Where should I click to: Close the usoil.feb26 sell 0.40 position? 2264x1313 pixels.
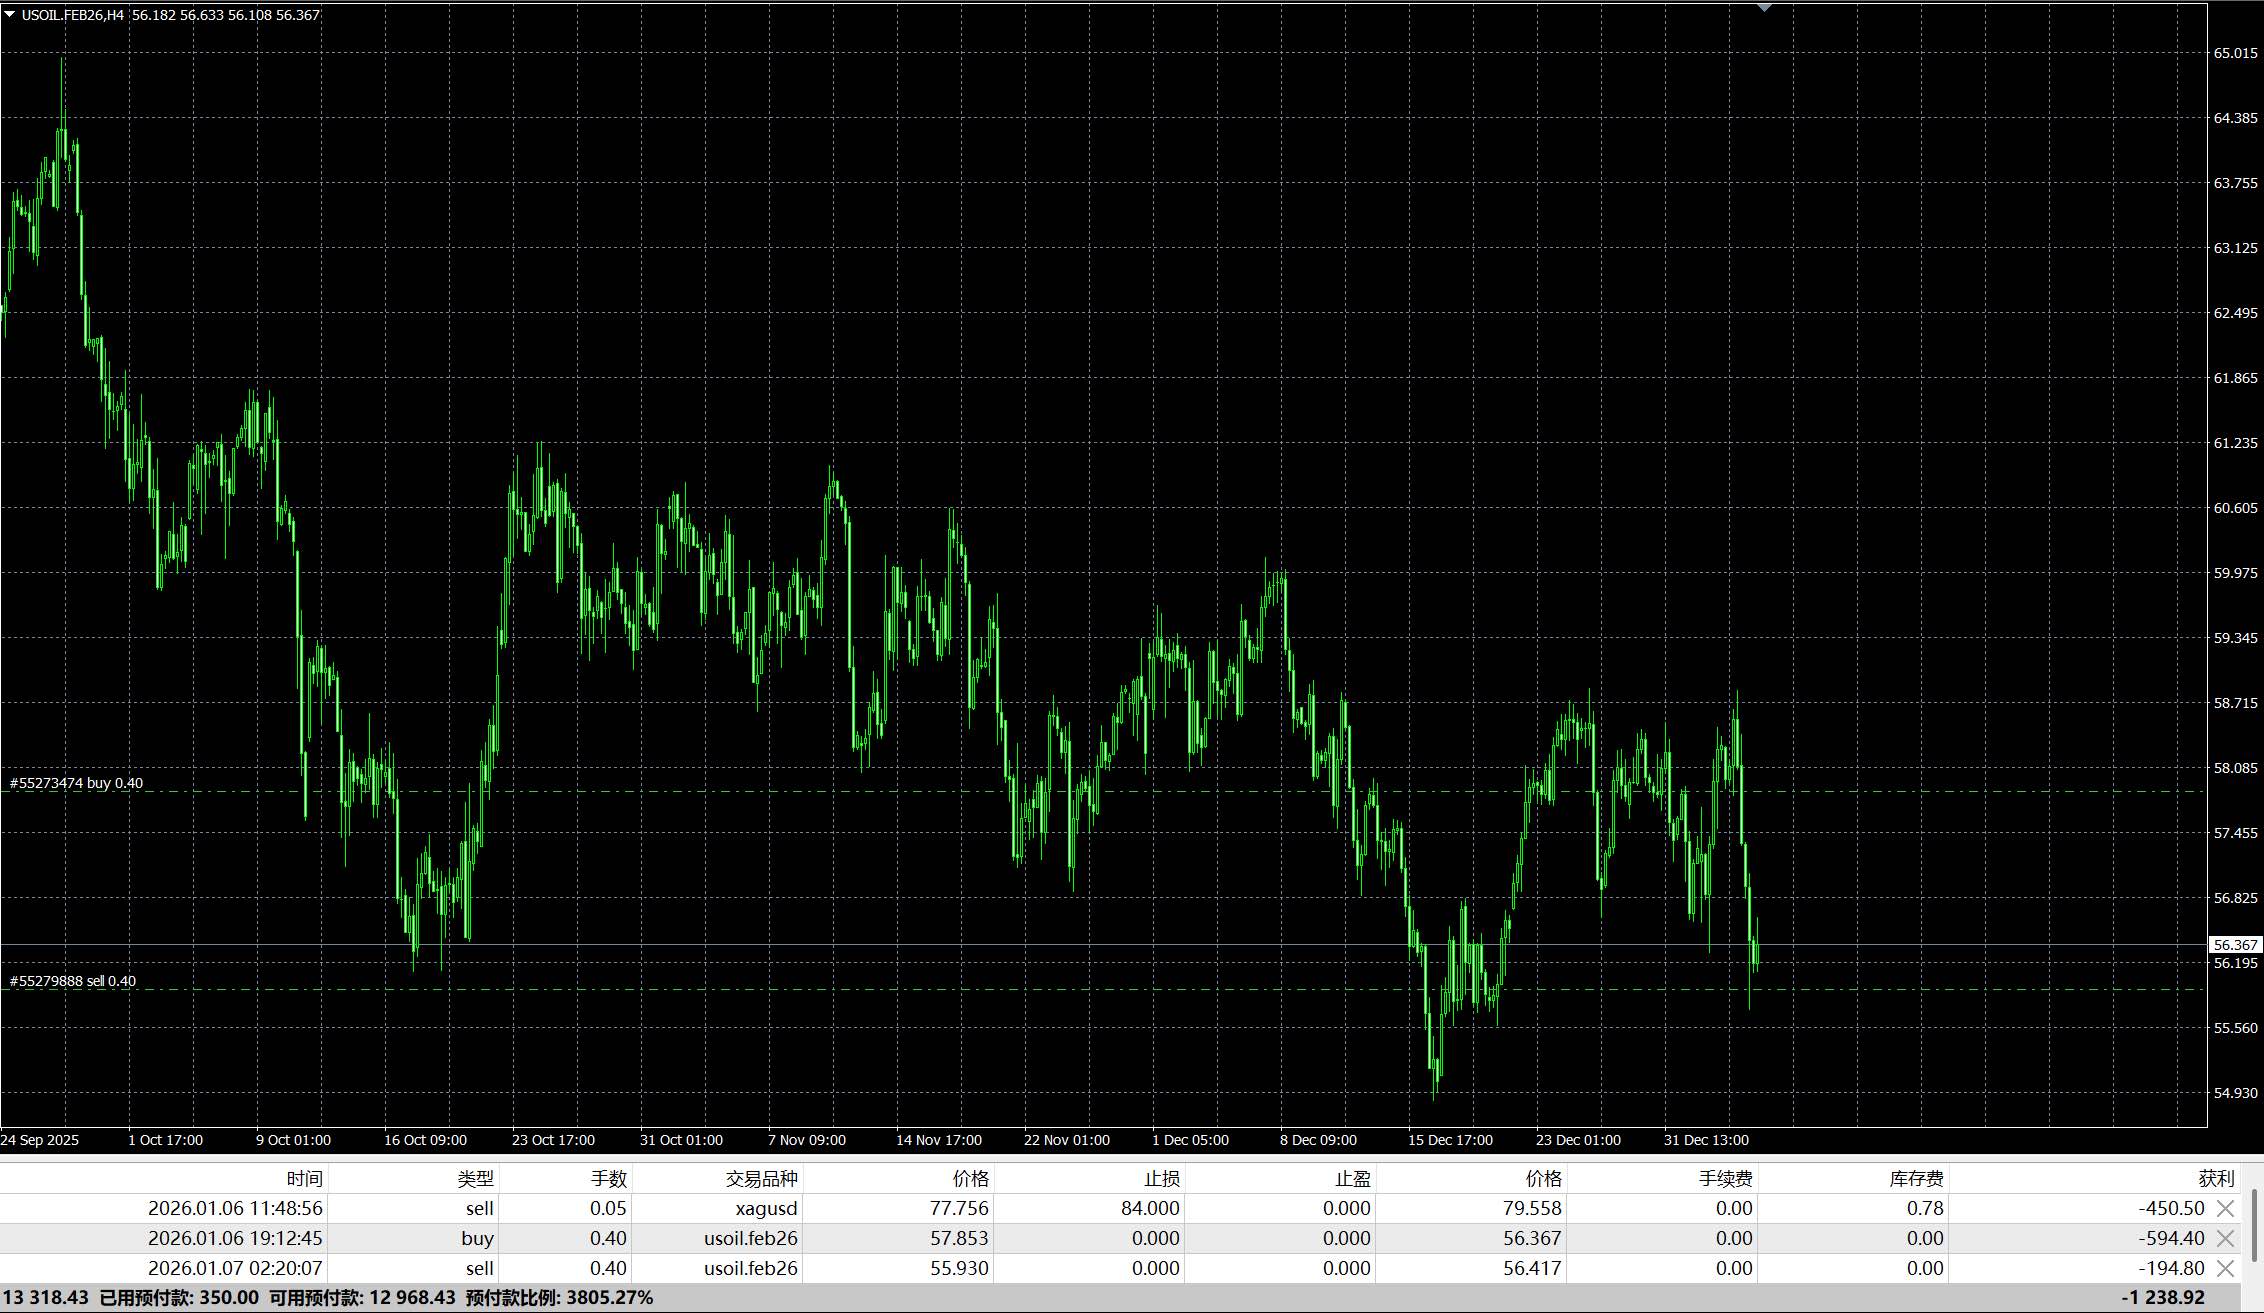(x=2226, y=1269)
